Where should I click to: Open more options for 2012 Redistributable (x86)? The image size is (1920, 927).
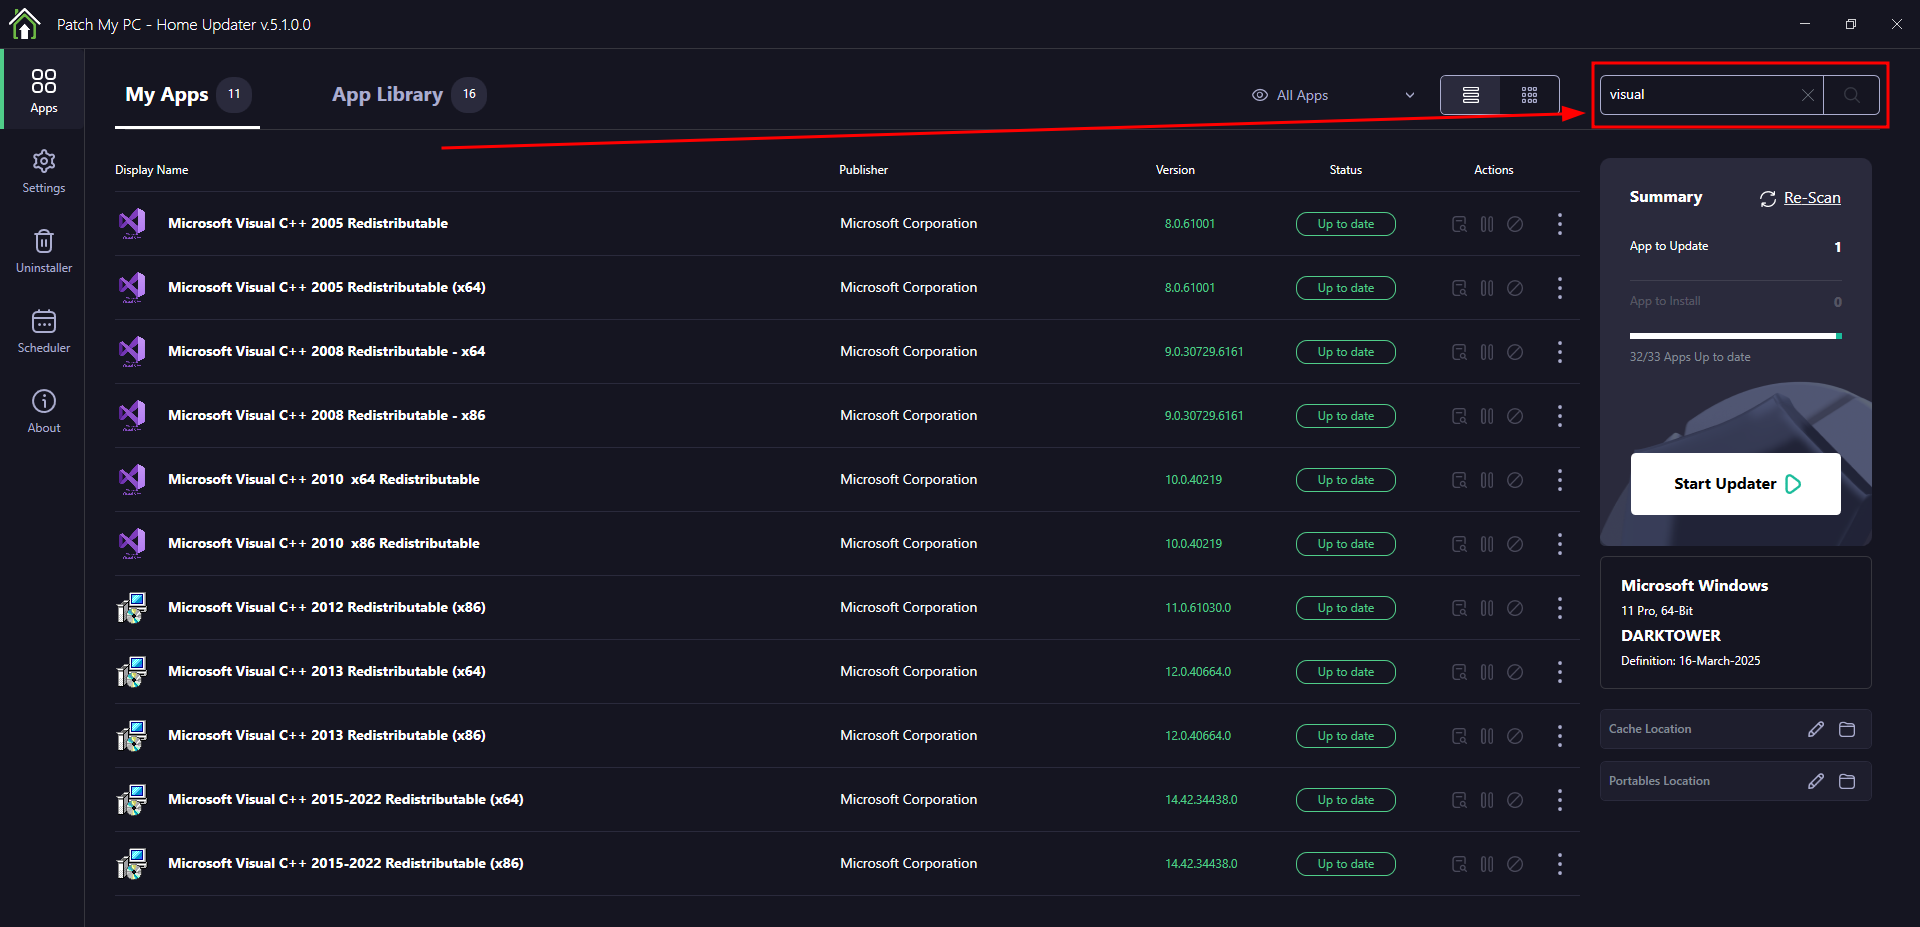1559,608
